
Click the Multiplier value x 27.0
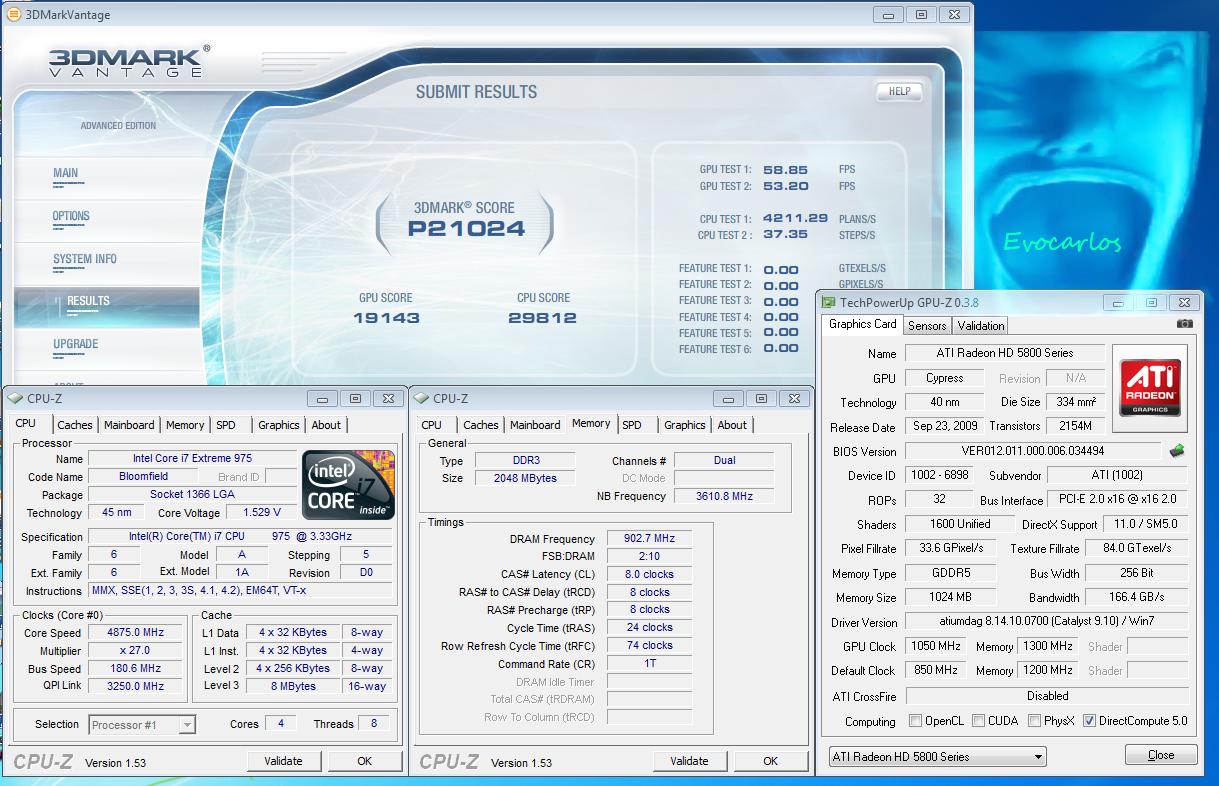pos(135,651)
